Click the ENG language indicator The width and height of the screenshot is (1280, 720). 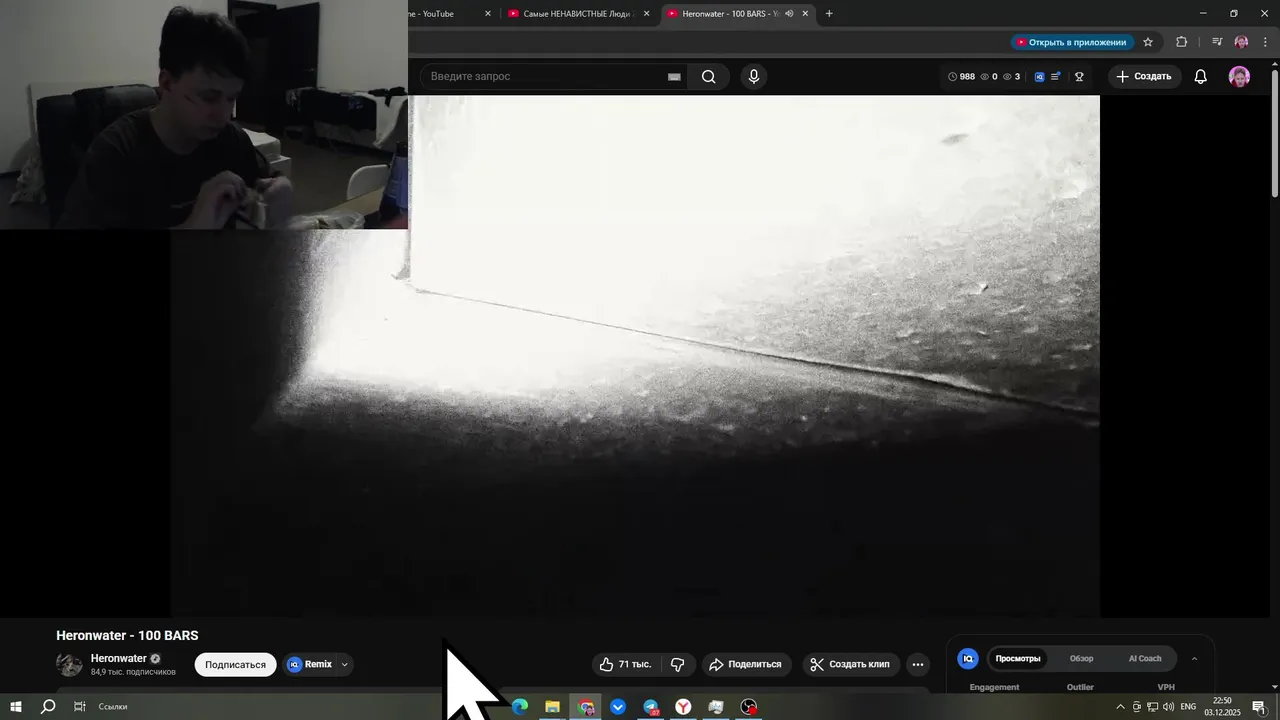point(1188,707)
